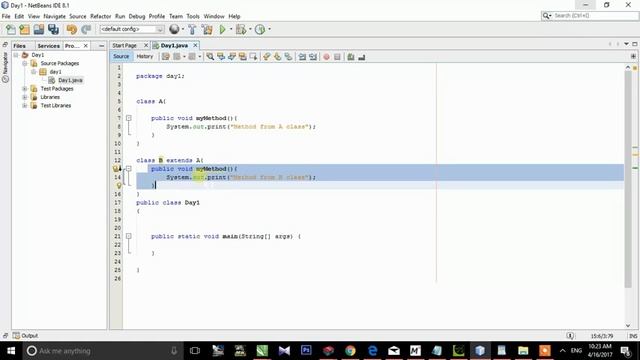640x360 pixels.
Task: Toggle Highlight Search in editor toolbar
Action: coord(242,57)
